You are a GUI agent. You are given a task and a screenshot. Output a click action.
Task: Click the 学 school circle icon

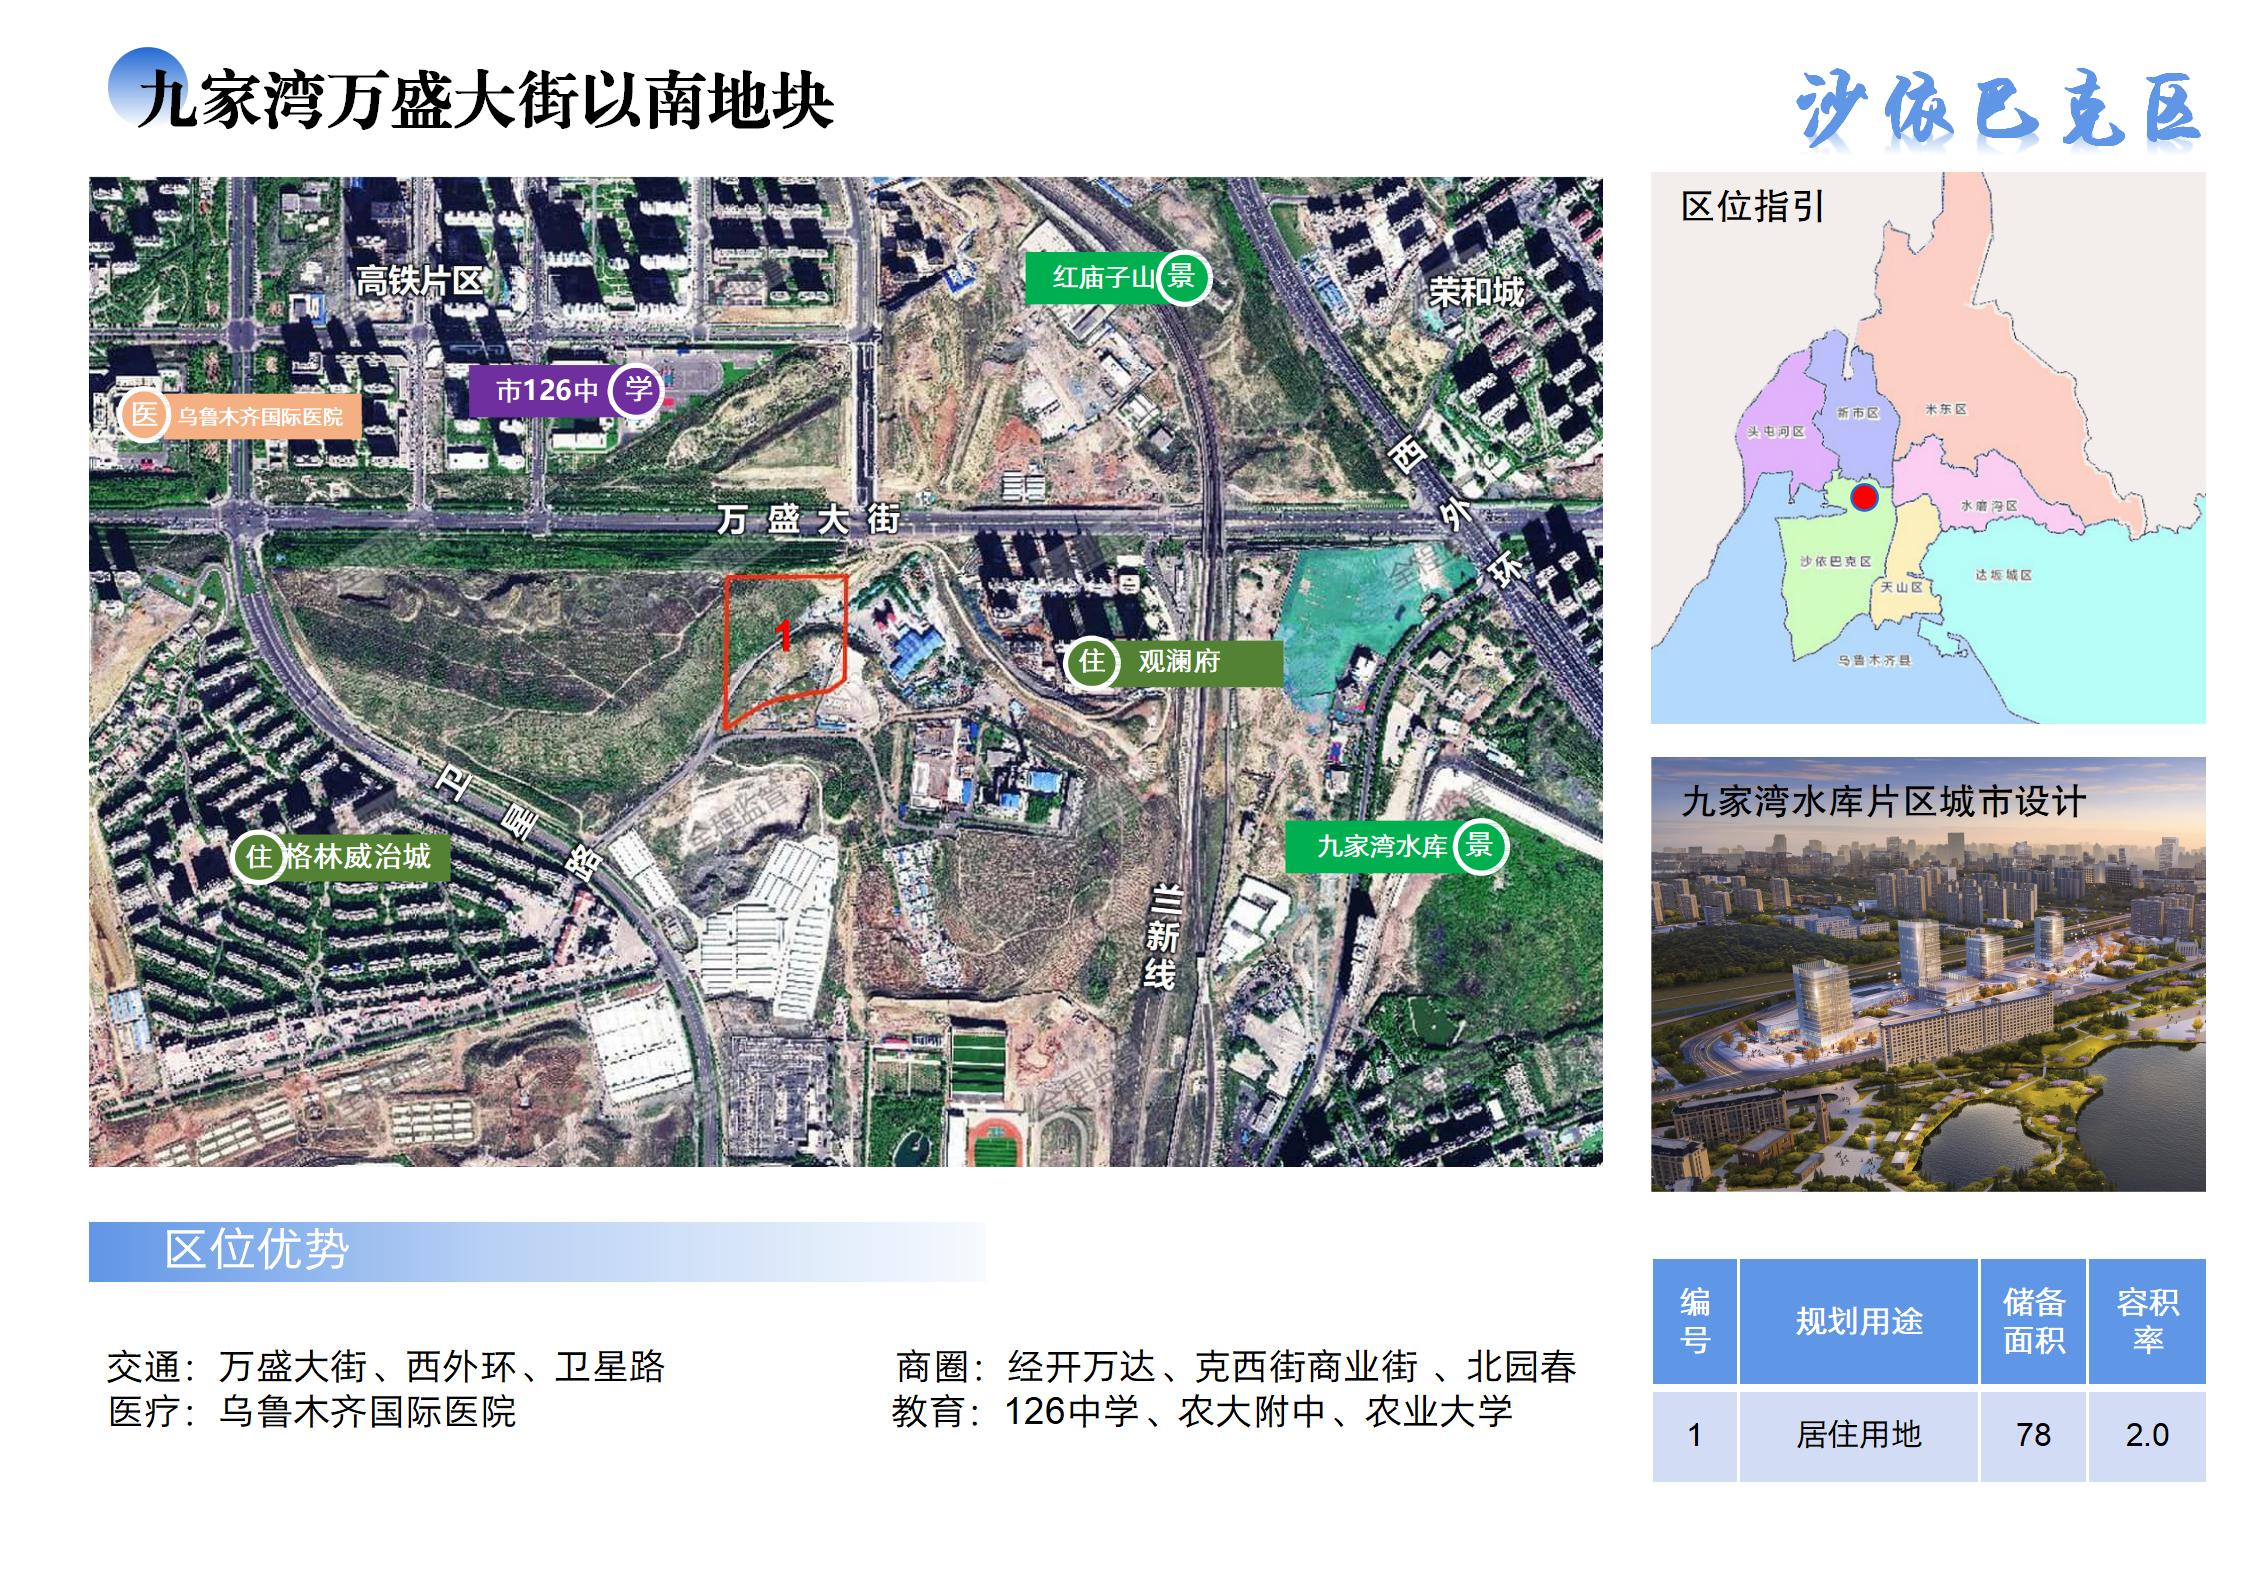point(637,388)
